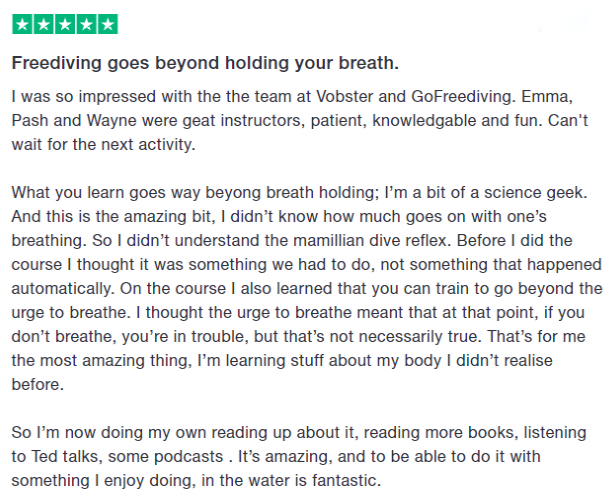Click the name "Emma" in the review
Viewport: 612px width, 501px height.
point(571,99)
